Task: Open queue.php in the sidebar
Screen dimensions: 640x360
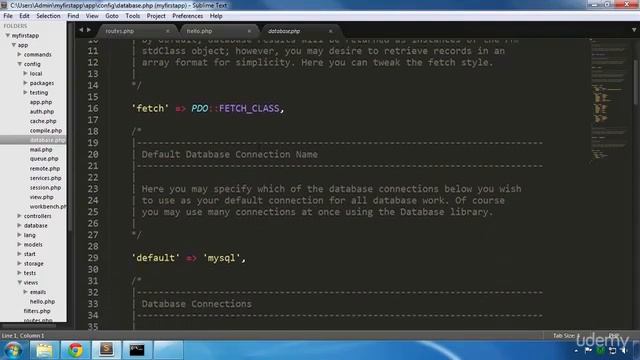Action: [x=44, y=159]
